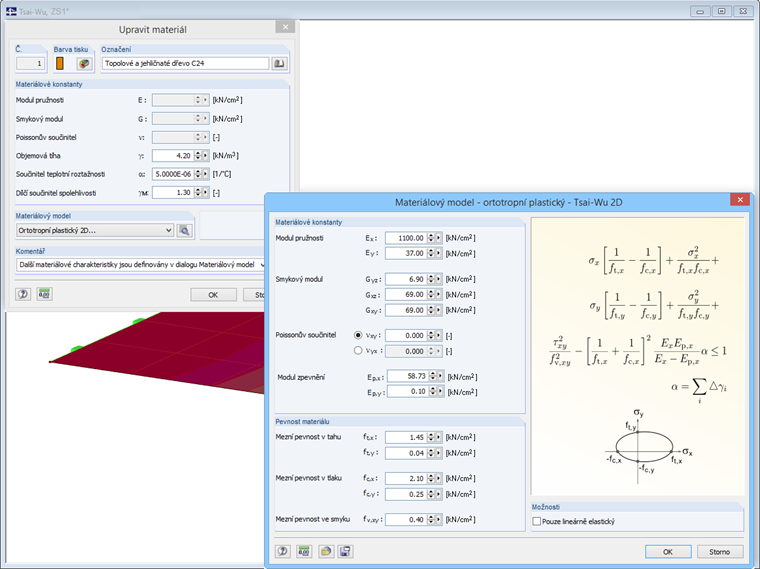Open γM field arrow menu button

(206, 192)
